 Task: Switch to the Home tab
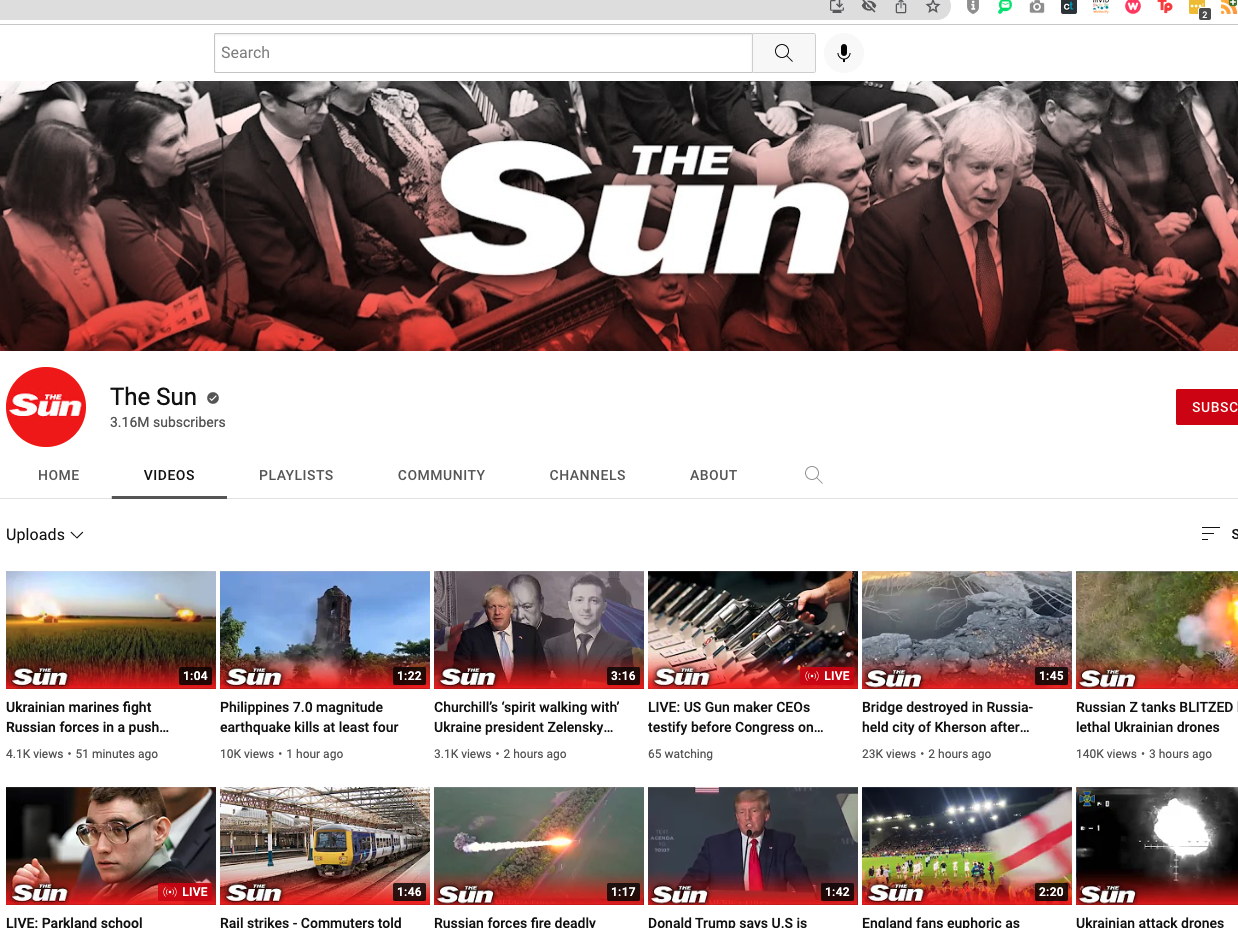tap(59, 475)
